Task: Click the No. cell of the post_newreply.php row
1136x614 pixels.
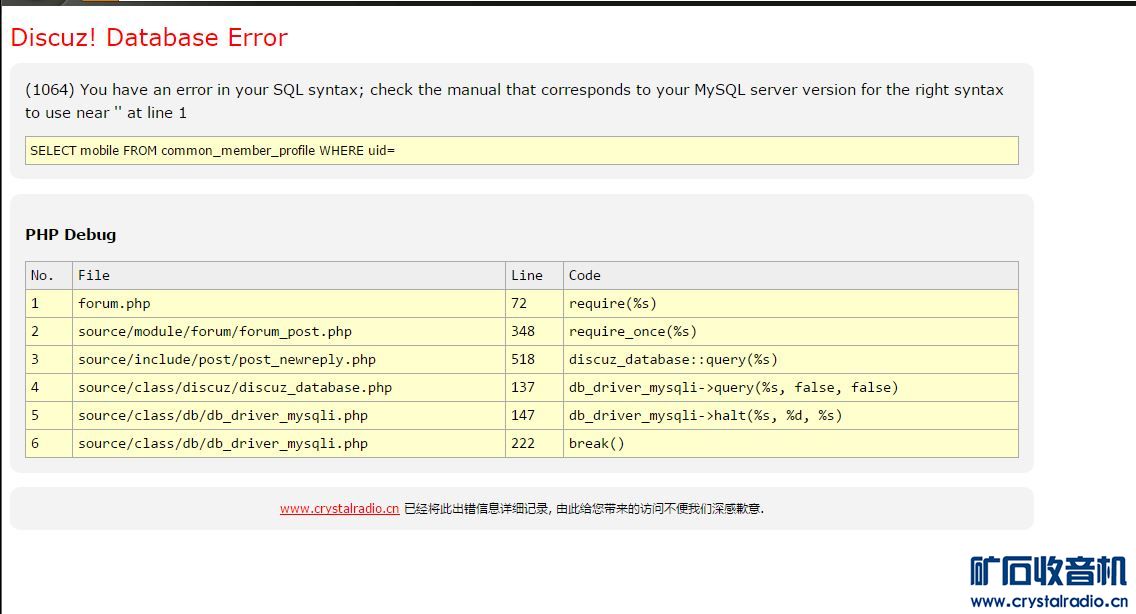Action: point(49,360)
